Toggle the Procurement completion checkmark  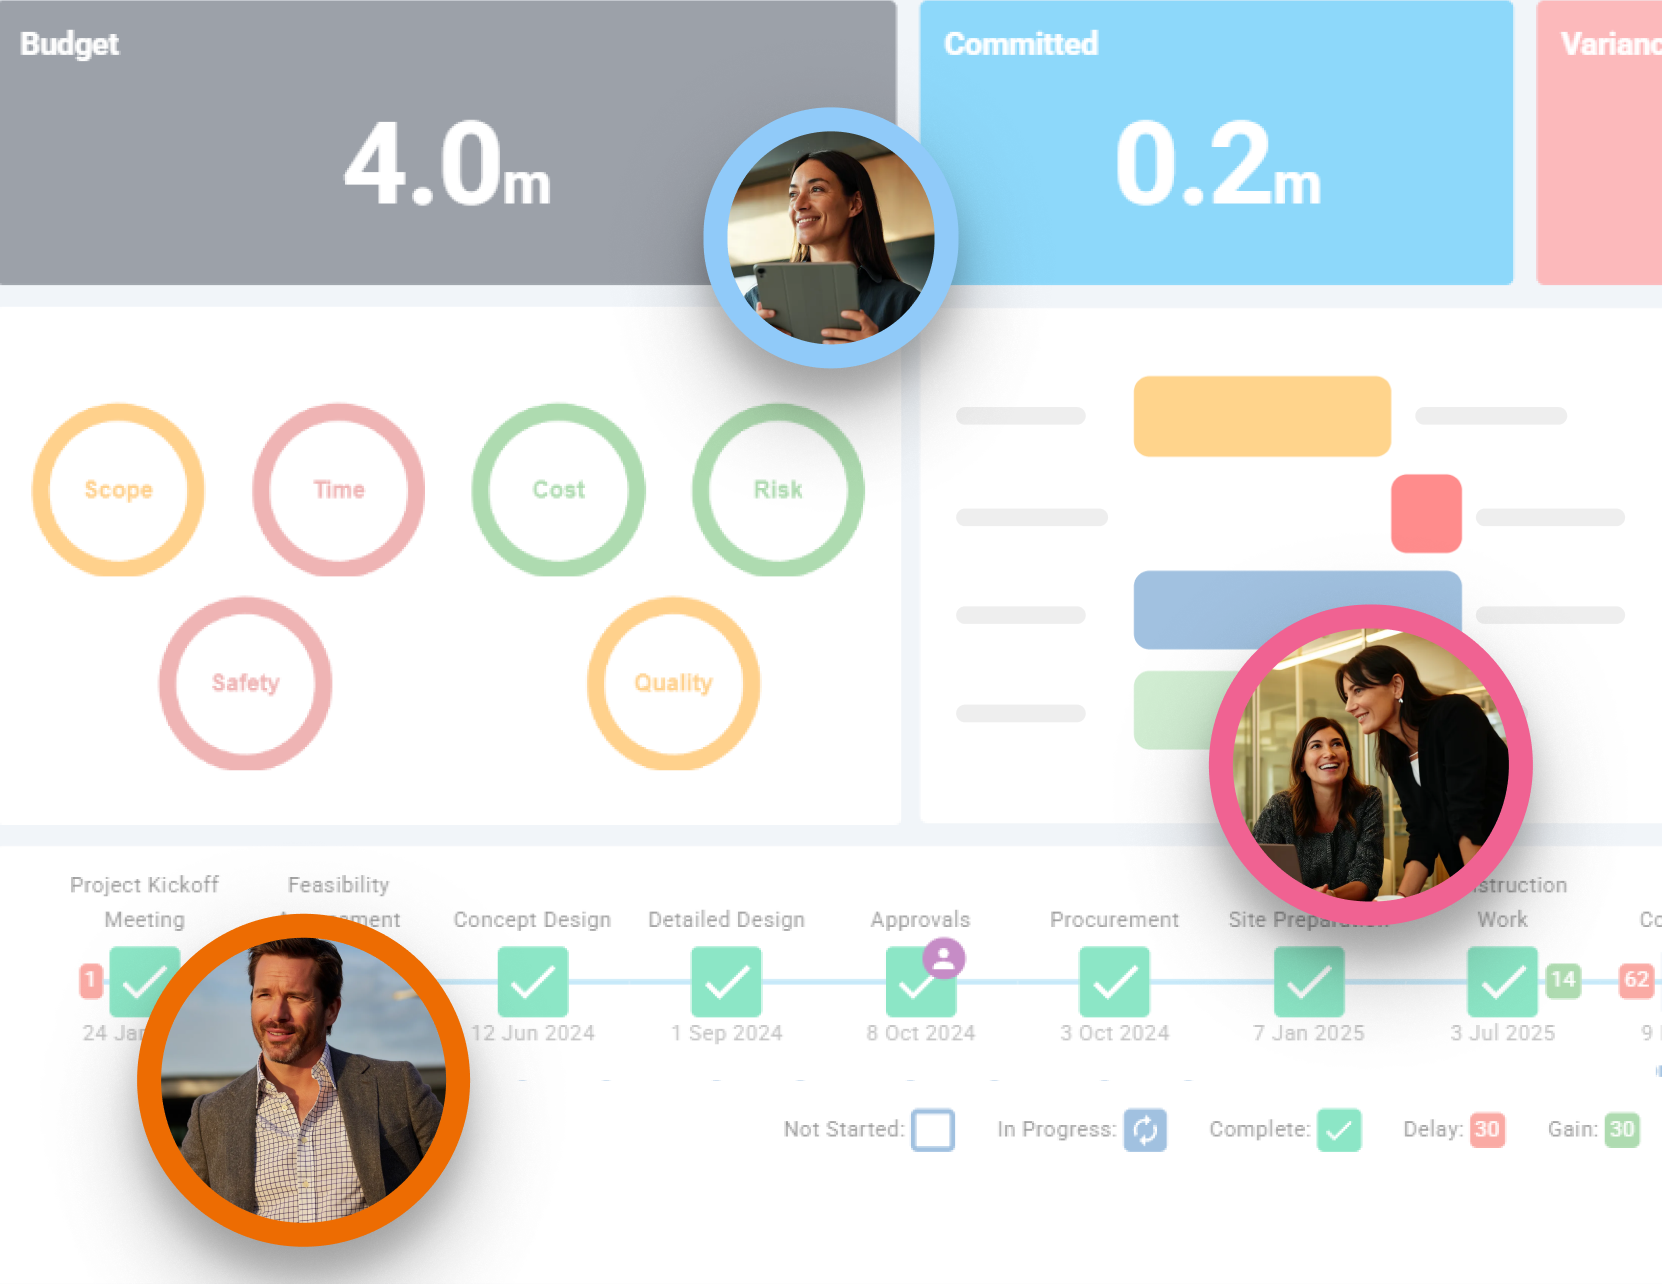[1114, 982]
